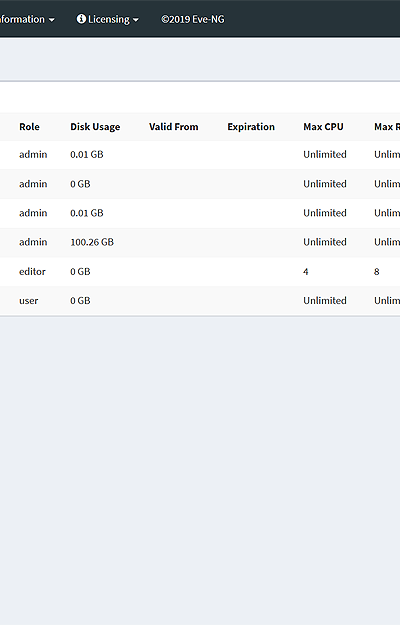Click the Valid From column header
The height and width of the screenshot is (625, 400).
(174, 127)
